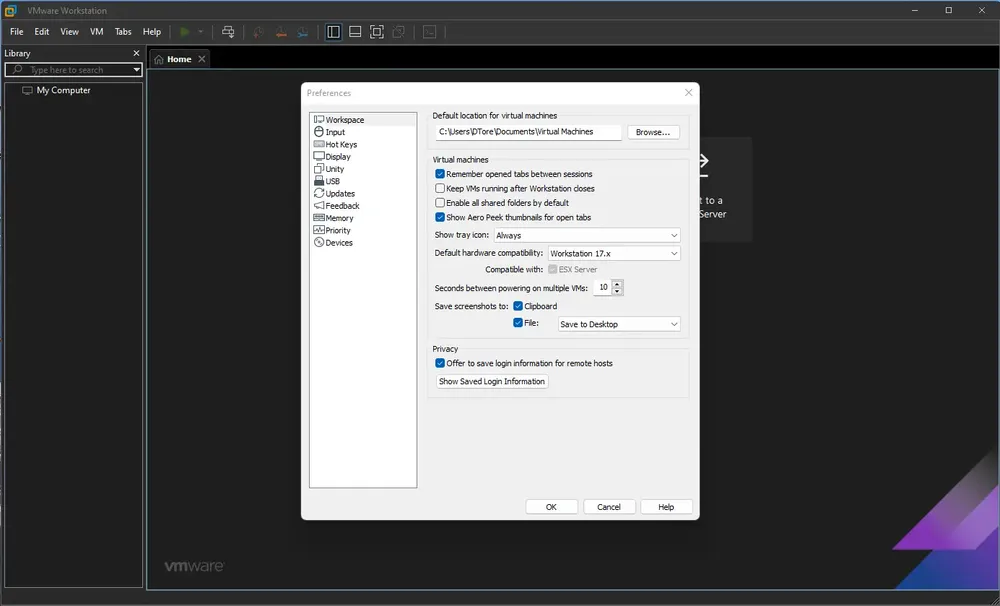Close the Home tab with its X
1000x606 pixels.
tap(202, 59)
